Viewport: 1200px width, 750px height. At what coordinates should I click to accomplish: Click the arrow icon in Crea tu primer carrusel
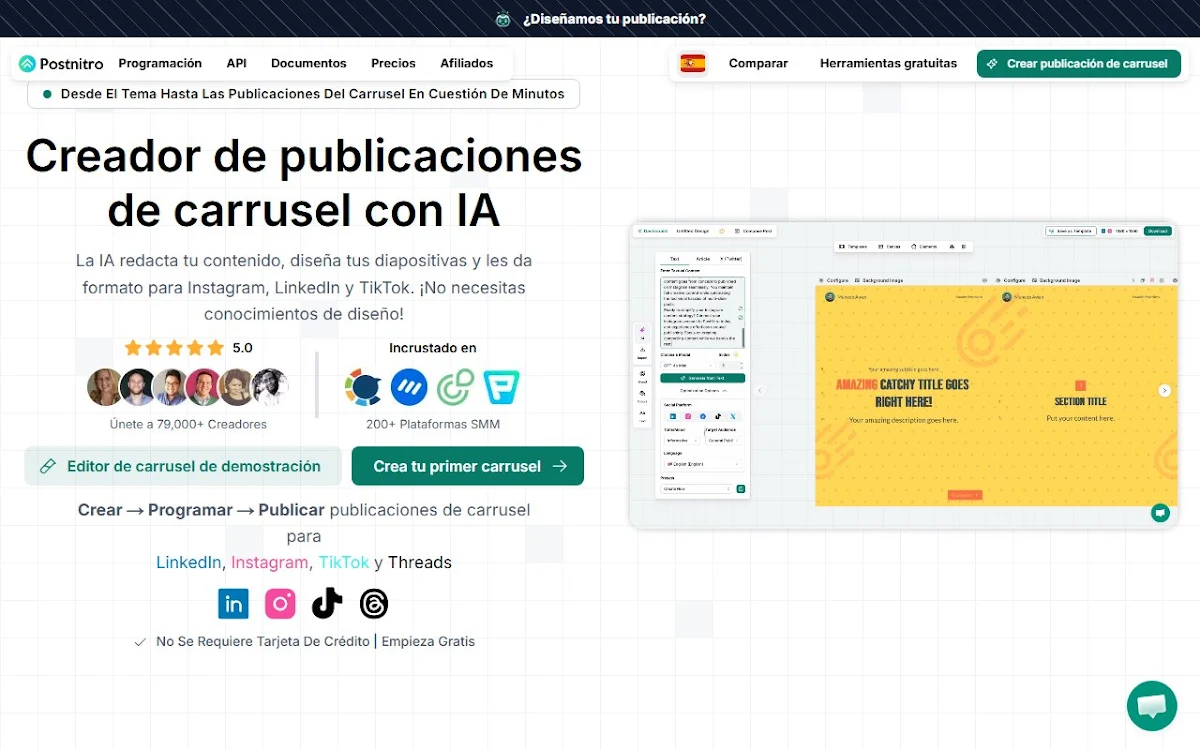tap(560, 466)
